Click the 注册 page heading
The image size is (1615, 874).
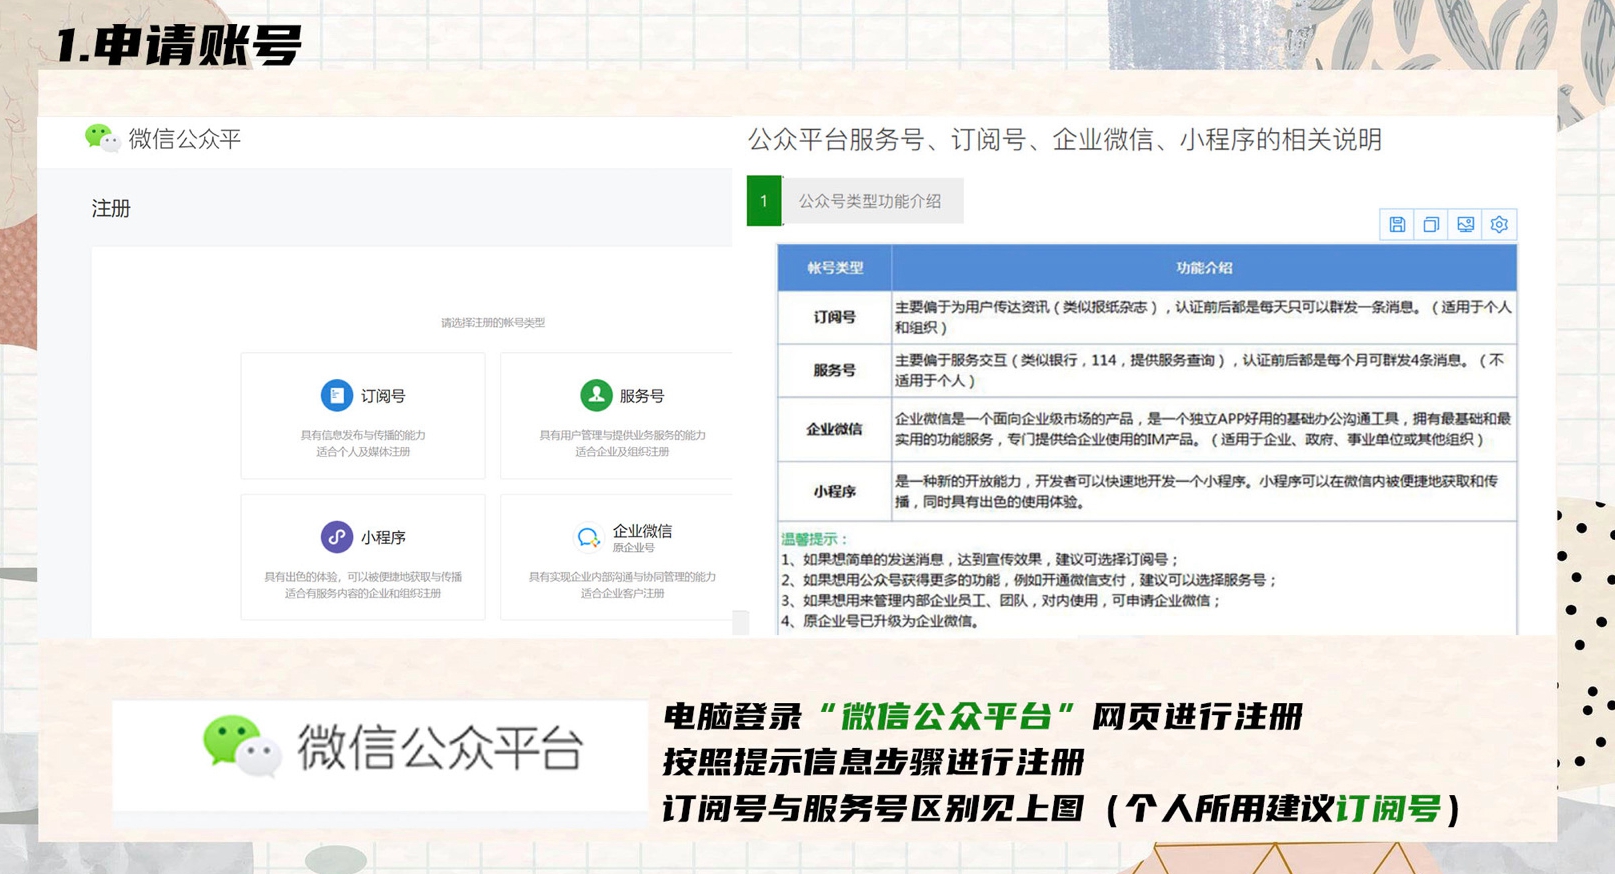[x=111, y=208]
